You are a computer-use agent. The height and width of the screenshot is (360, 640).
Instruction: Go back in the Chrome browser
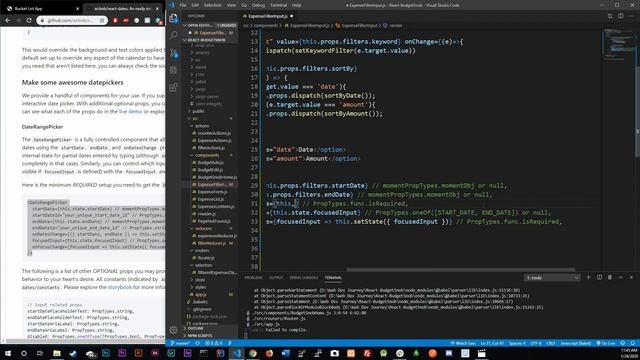tap(8, 20)
